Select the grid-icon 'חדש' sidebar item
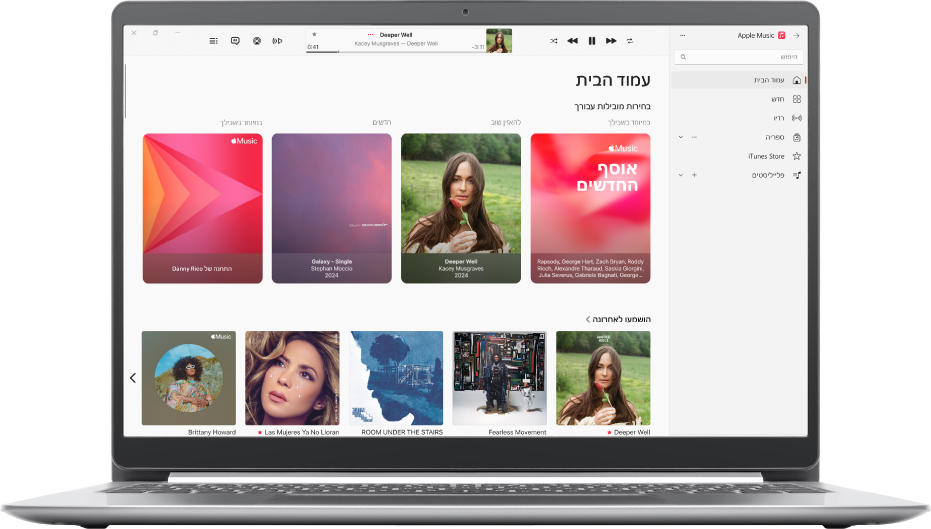931x529 pixels. click(739, 99)
